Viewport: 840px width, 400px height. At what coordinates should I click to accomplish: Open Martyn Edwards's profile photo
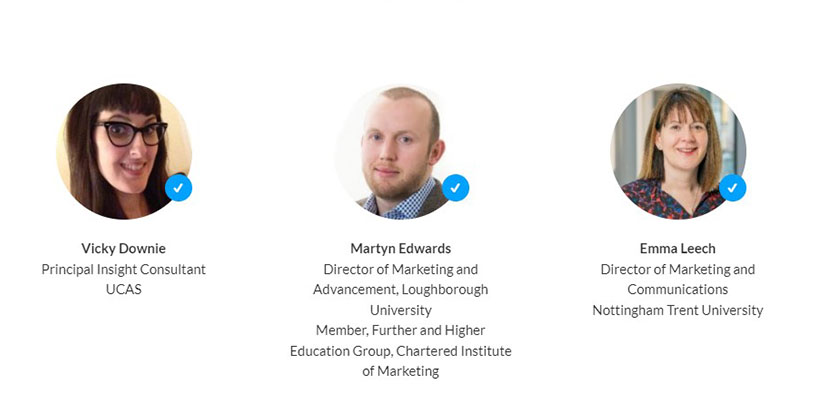click(x=398, y=150)
